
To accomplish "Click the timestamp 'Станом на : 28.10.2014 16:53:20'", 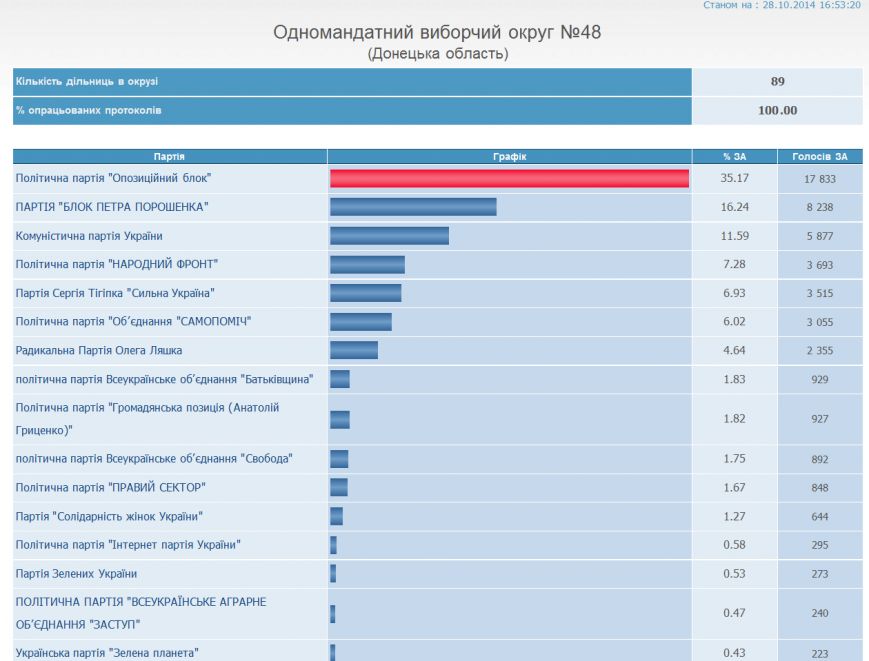I will [782, 5].
